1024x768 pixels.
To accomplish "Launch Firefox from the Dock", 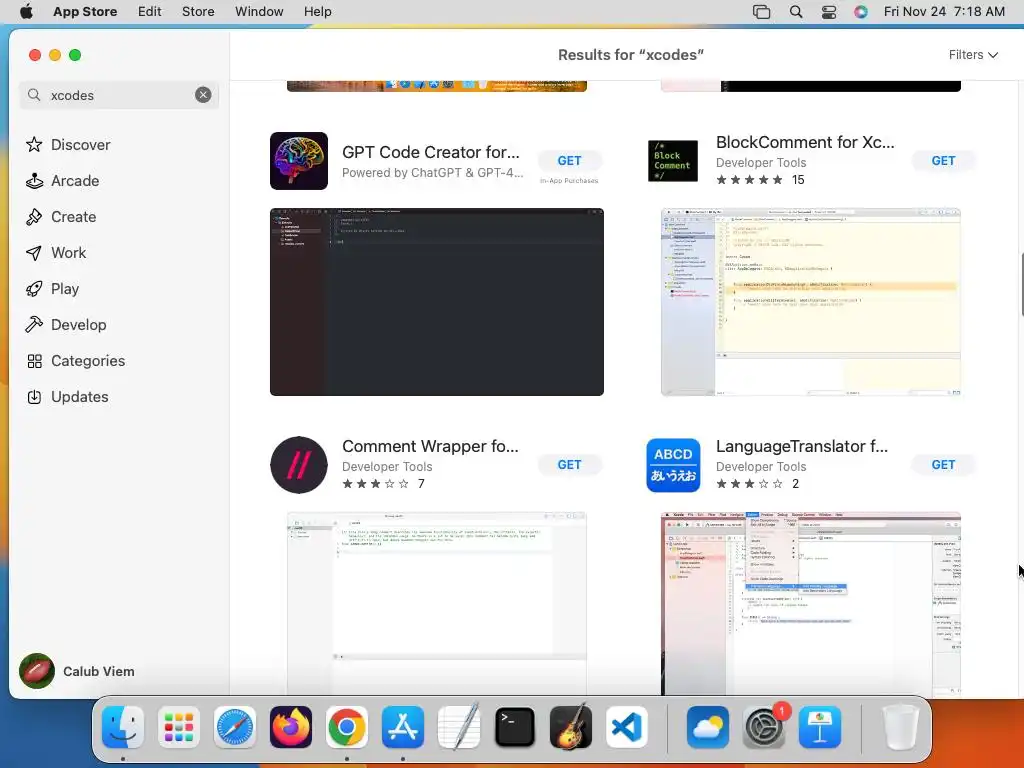I will click(291, 727).
